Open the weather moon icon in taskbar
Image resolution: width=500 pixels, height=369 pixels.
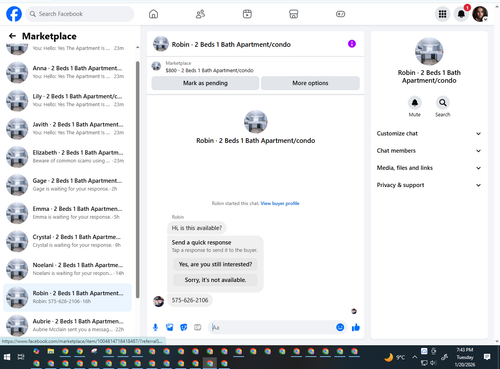[x=389, y=357]
